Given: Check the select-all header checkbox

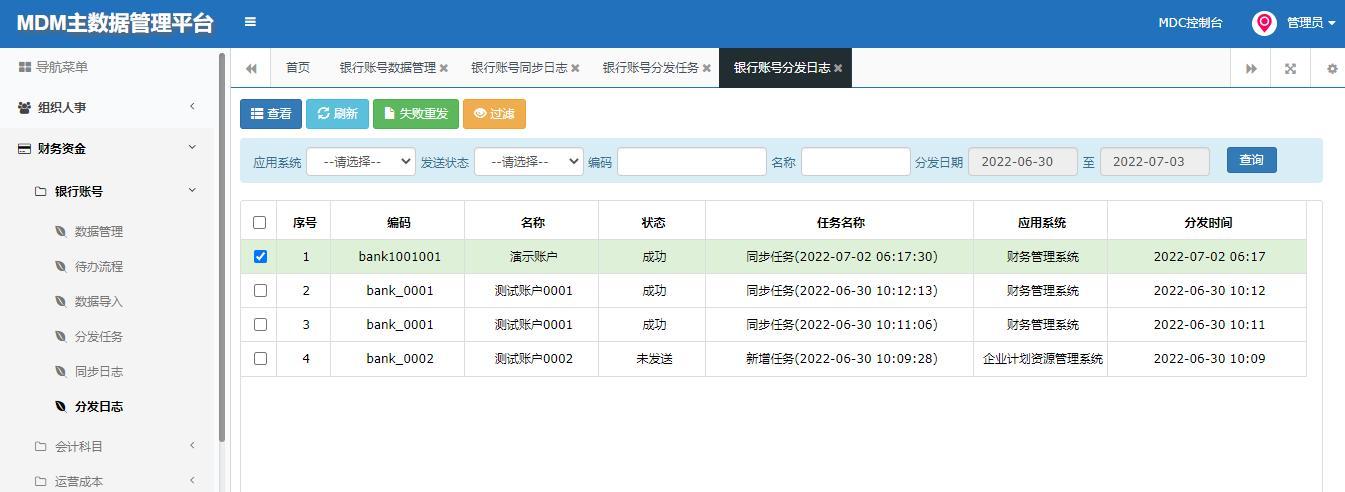Looking at the screenshot, I should coord(260,222).
